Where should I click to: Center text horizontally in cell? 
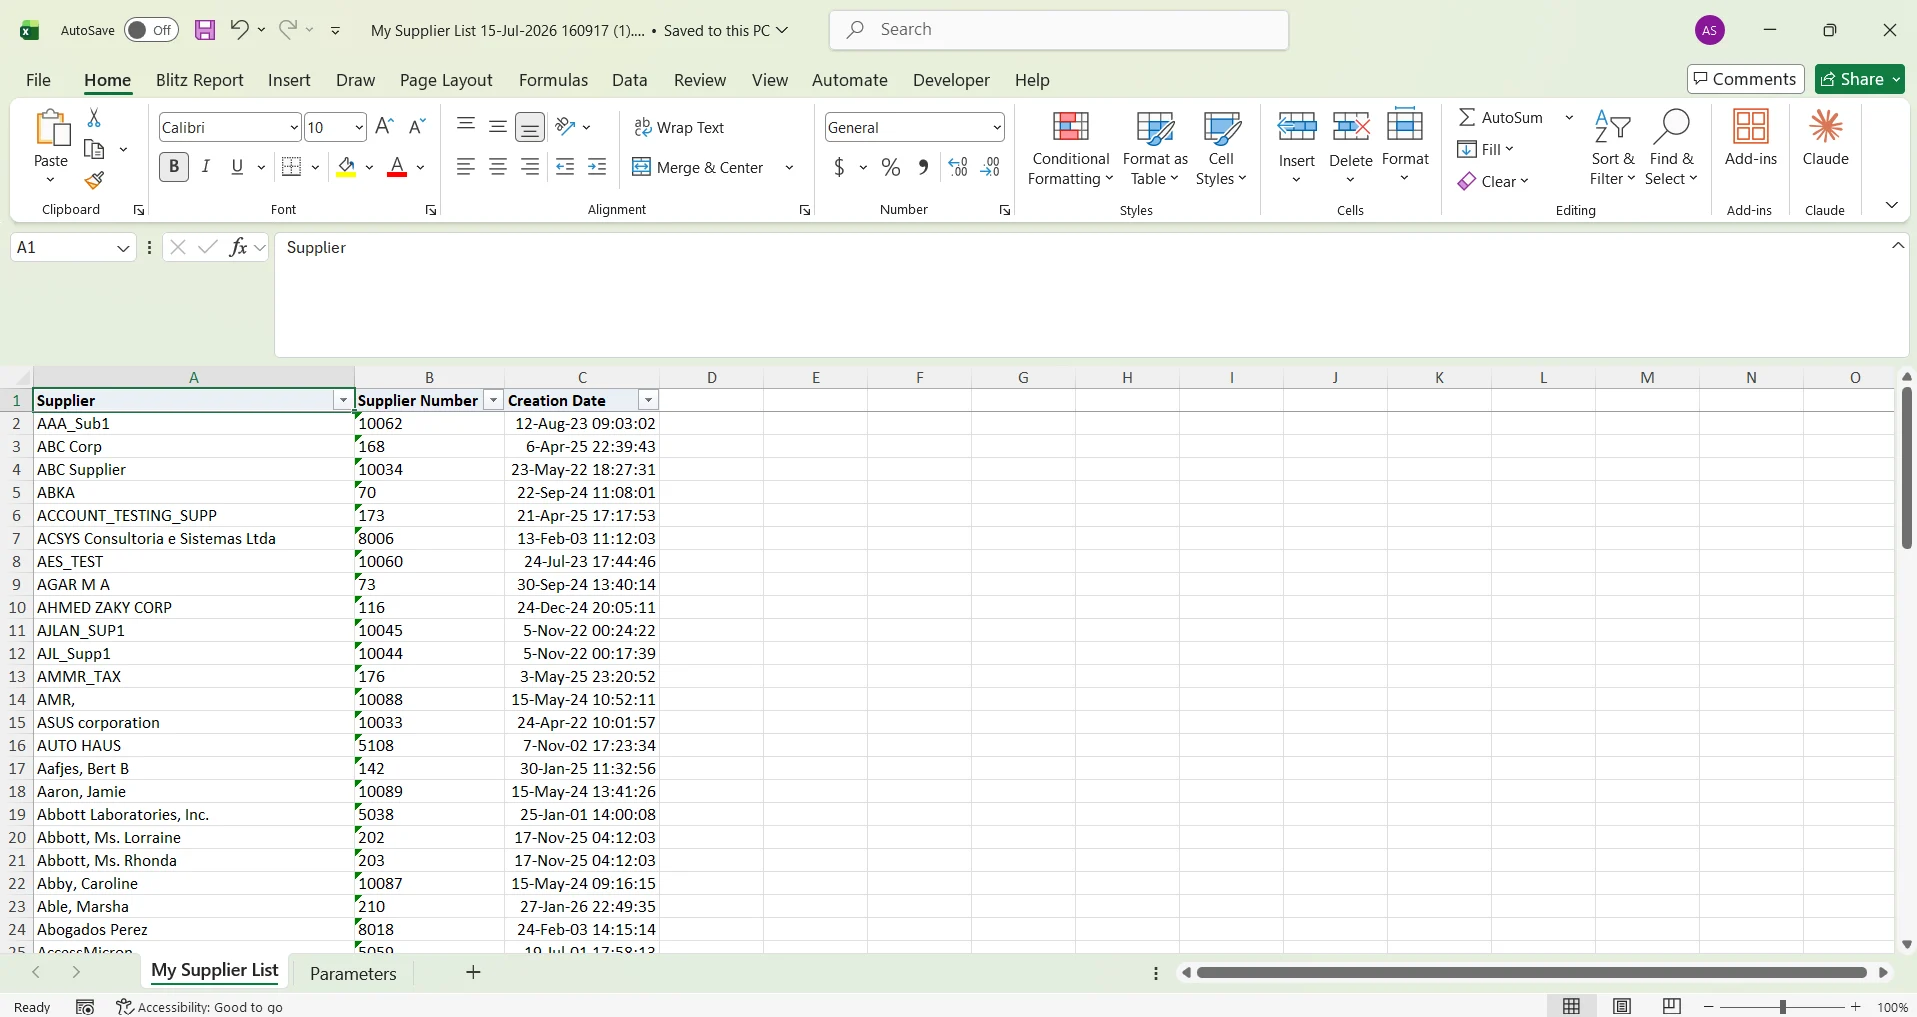coord(498,167)
